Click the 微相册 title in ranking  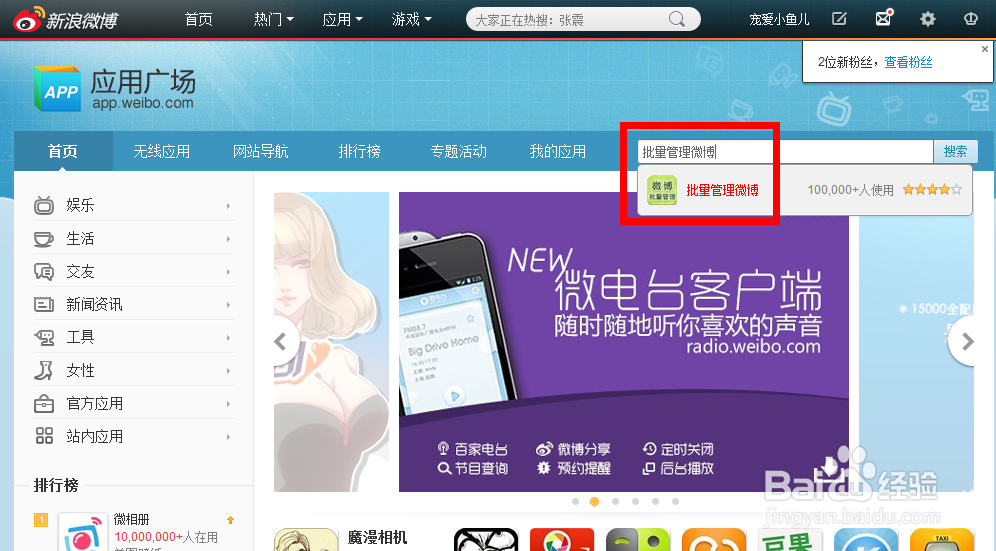tap(131, 519)
